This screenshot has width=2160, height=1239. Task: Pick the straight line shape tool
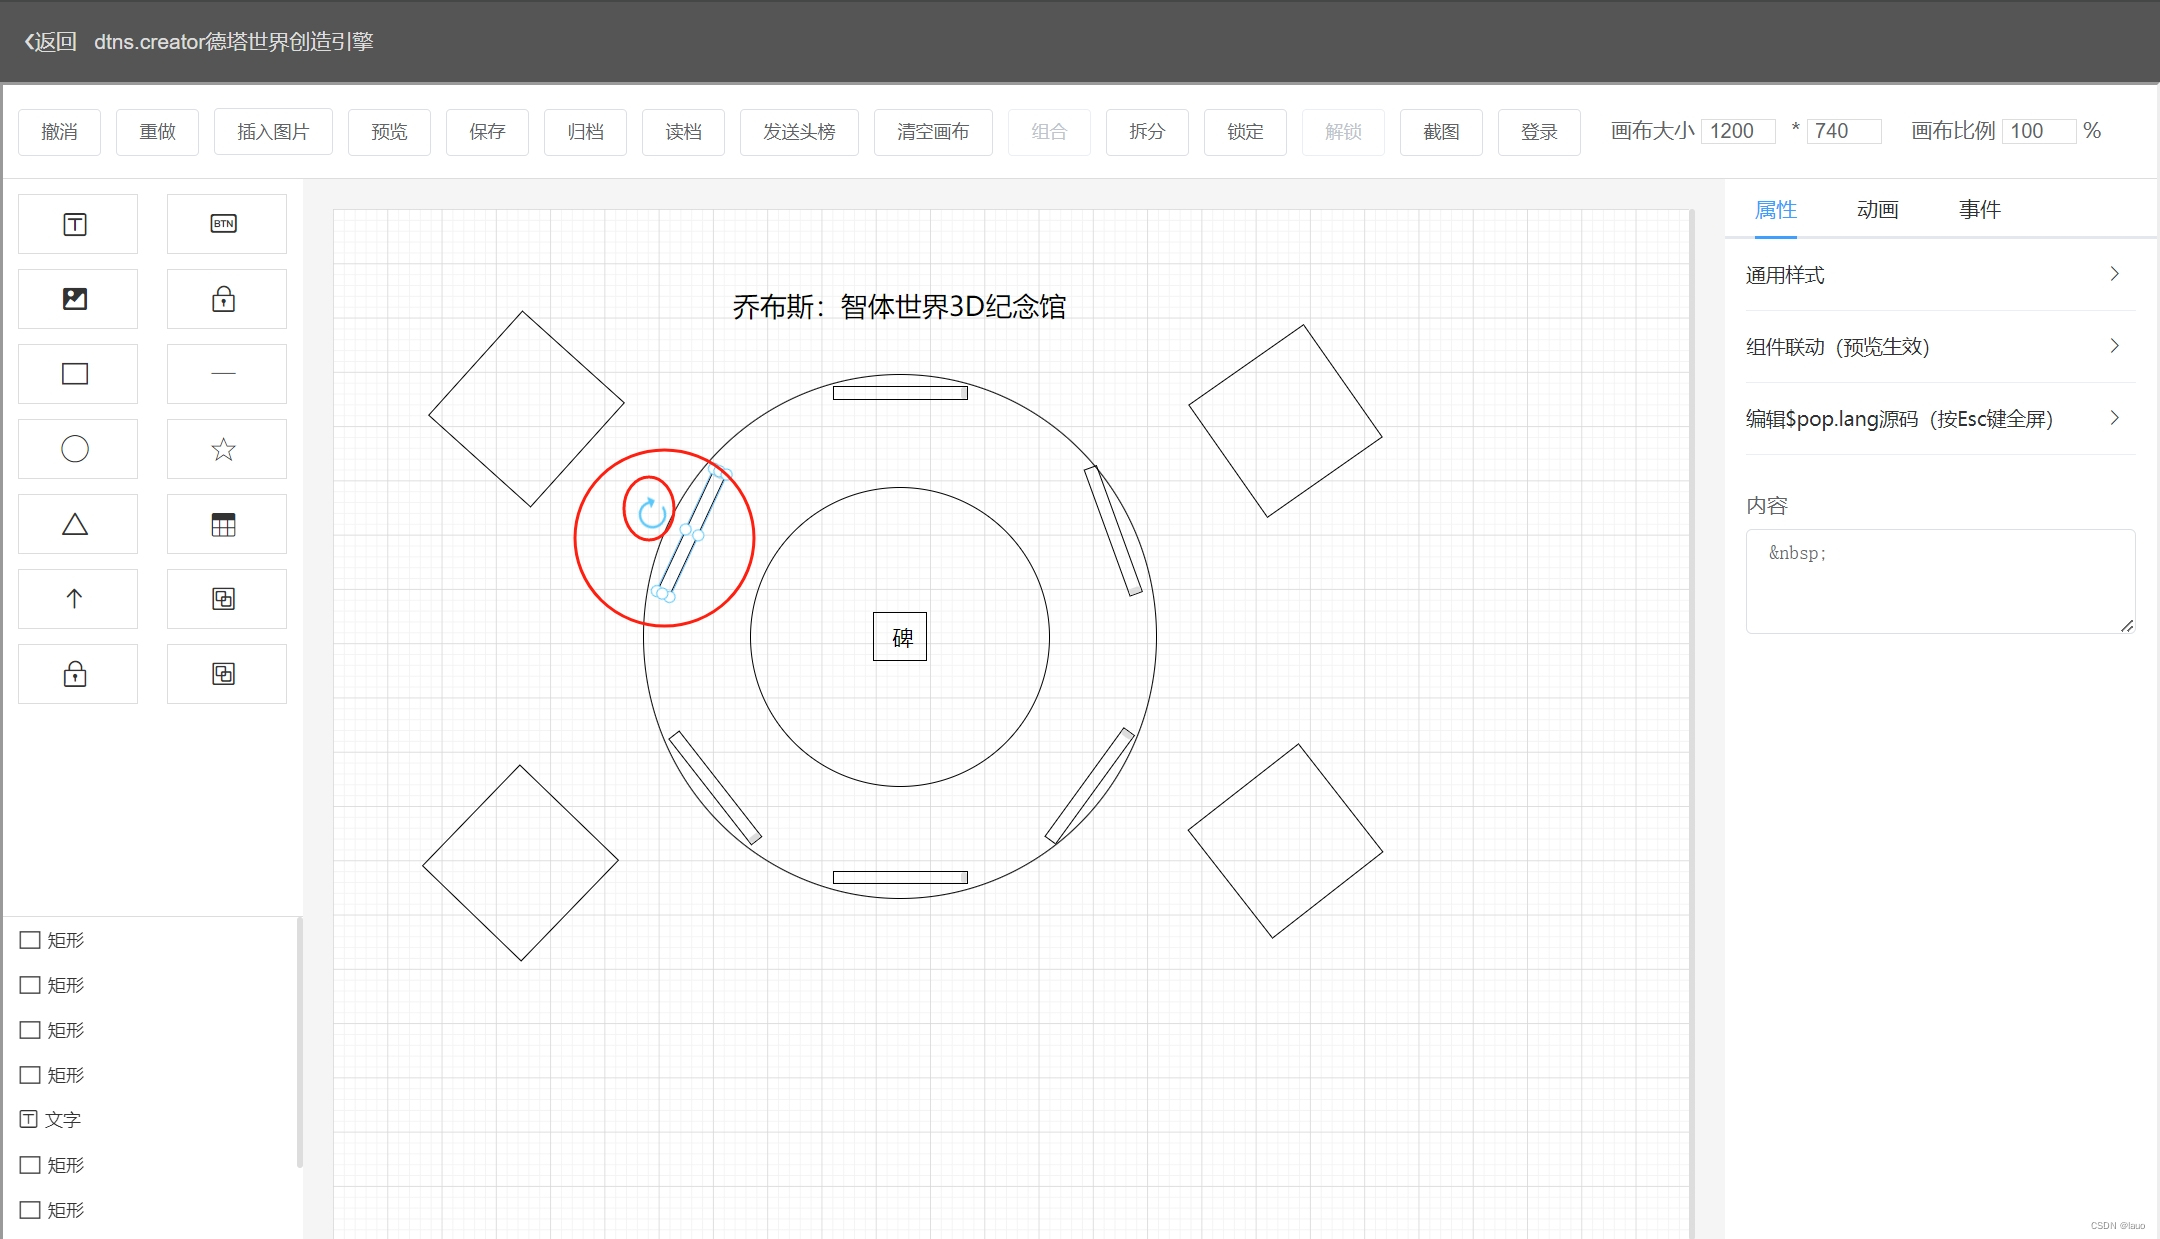click(226, 374)
